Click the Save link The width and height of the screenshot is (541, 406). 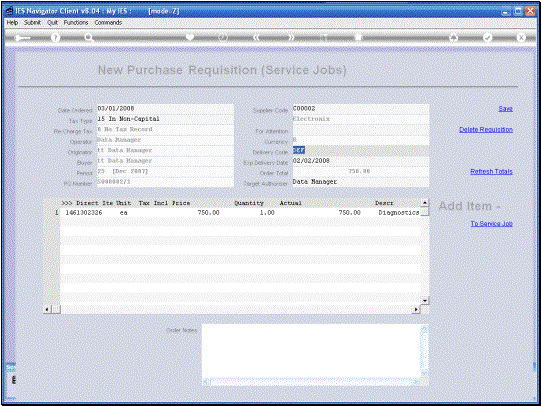point(505,109)
